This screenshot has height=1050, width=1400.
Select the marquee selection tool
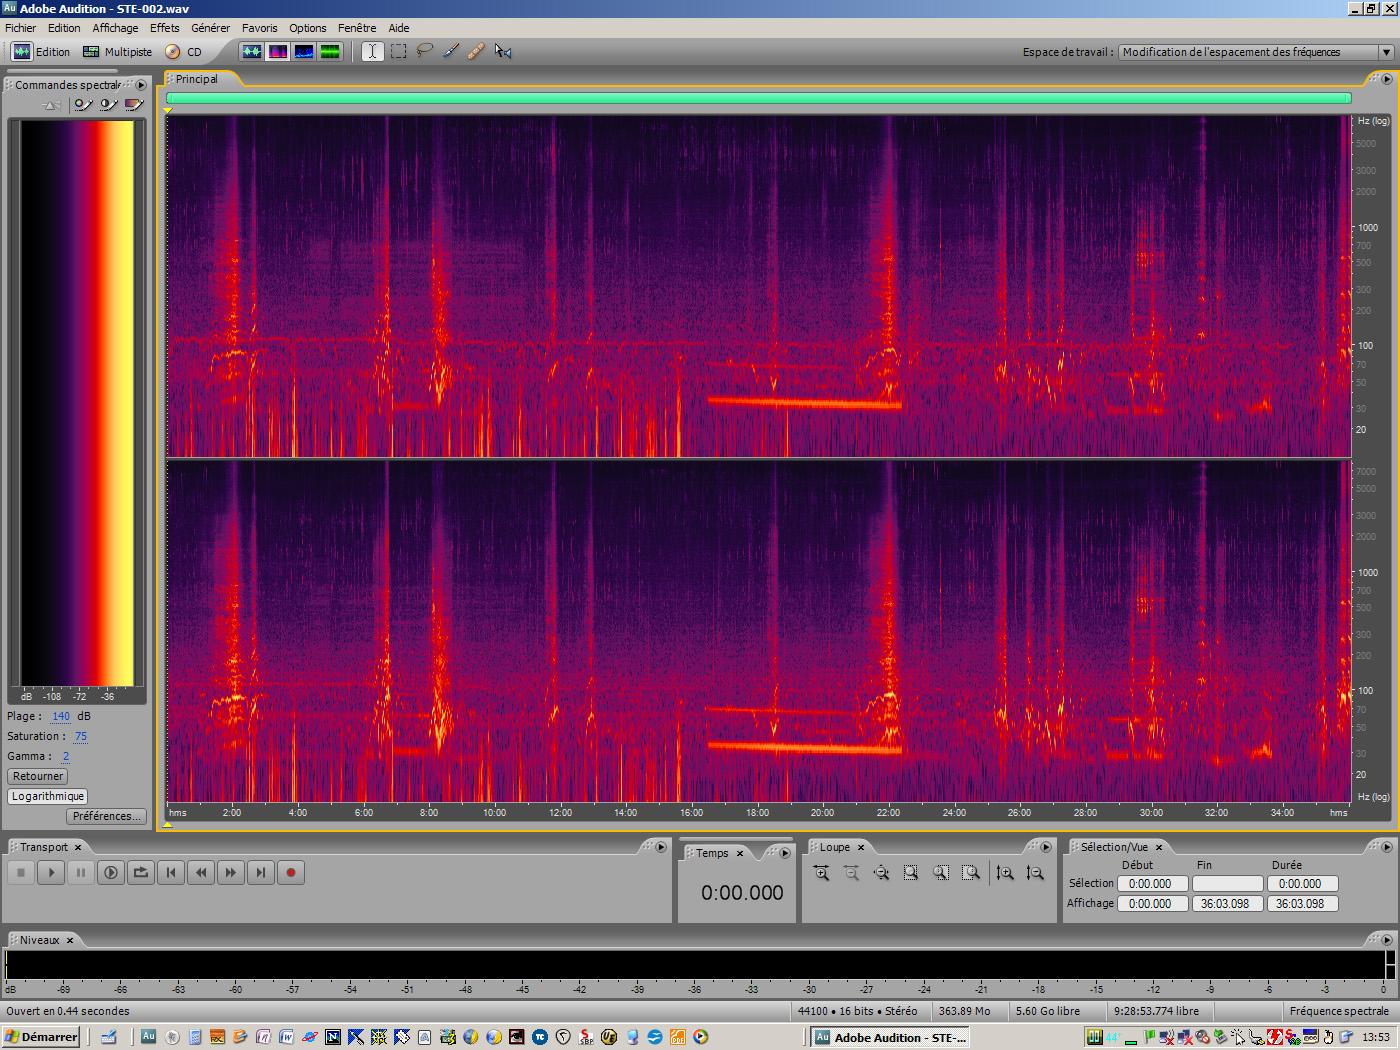(398, 51)
